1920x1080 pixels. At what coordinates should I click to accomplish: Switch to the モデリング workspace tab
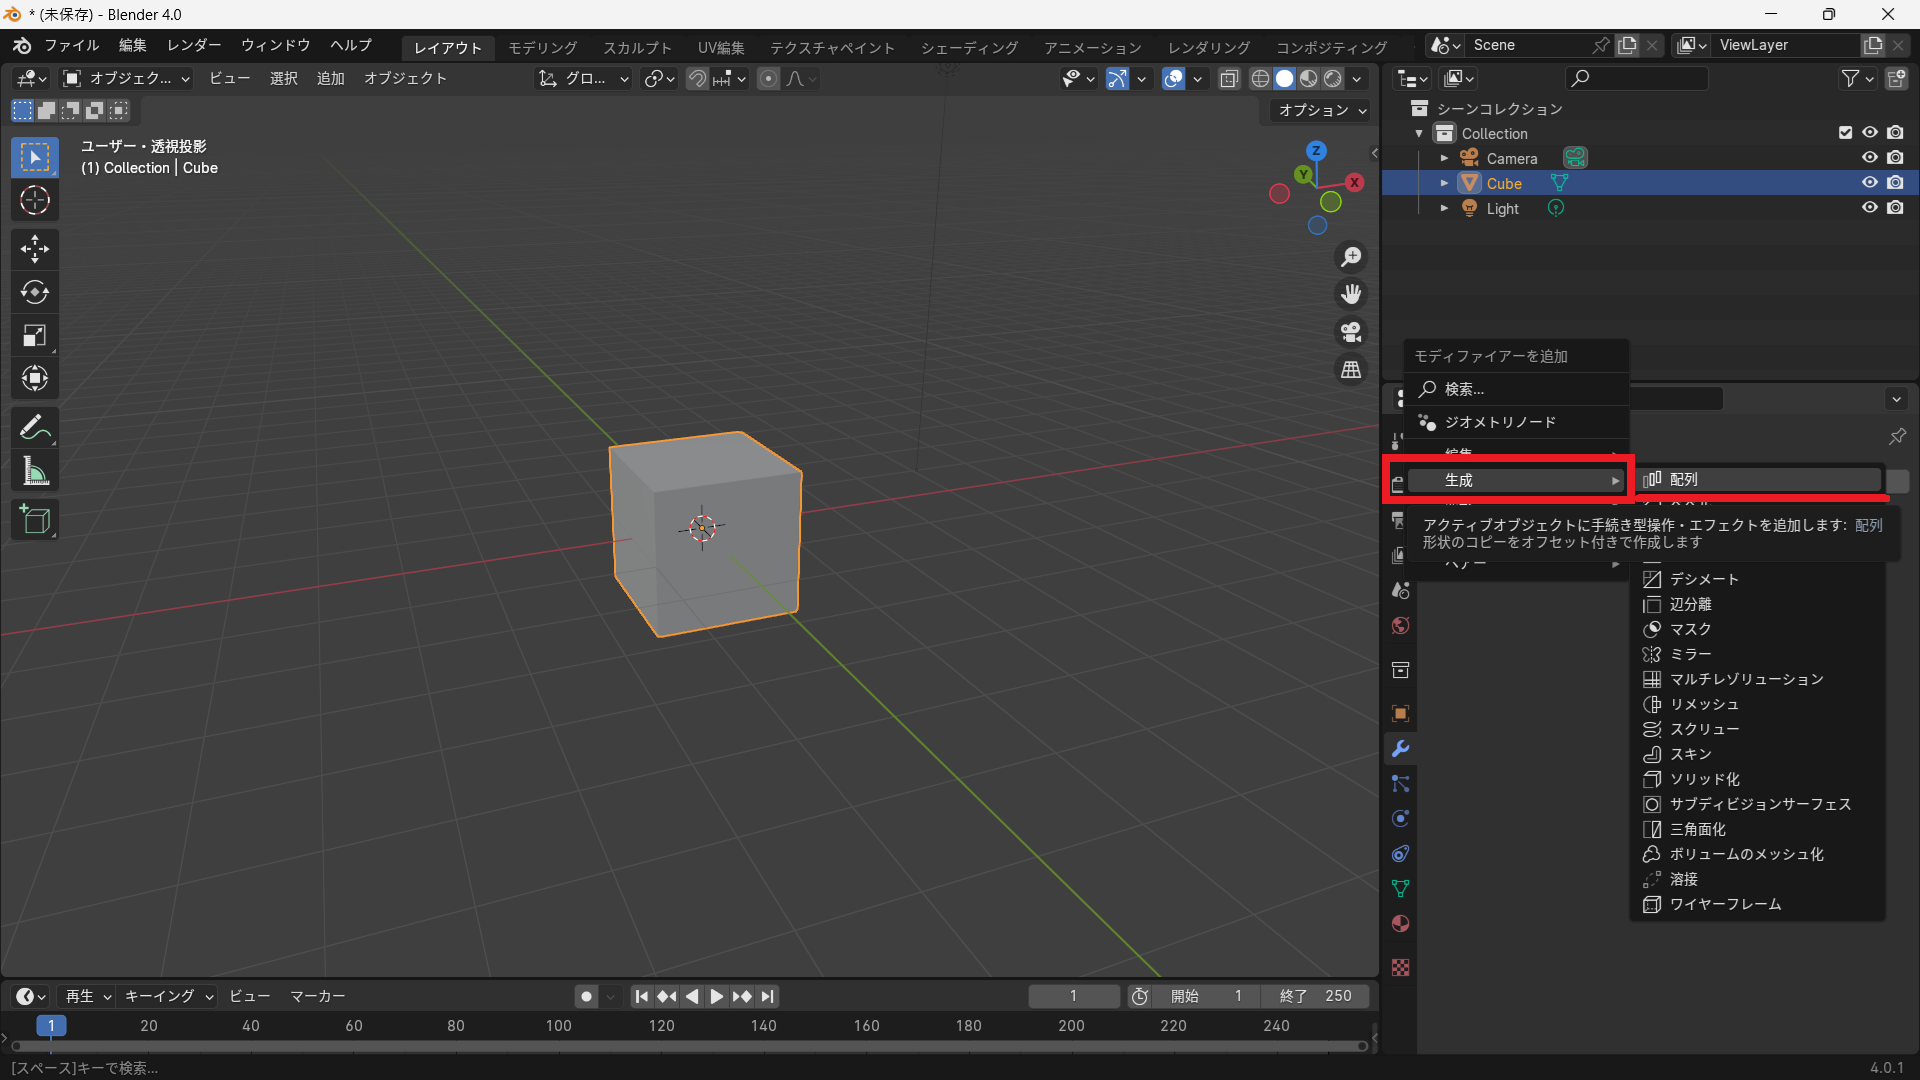point(542,47)
